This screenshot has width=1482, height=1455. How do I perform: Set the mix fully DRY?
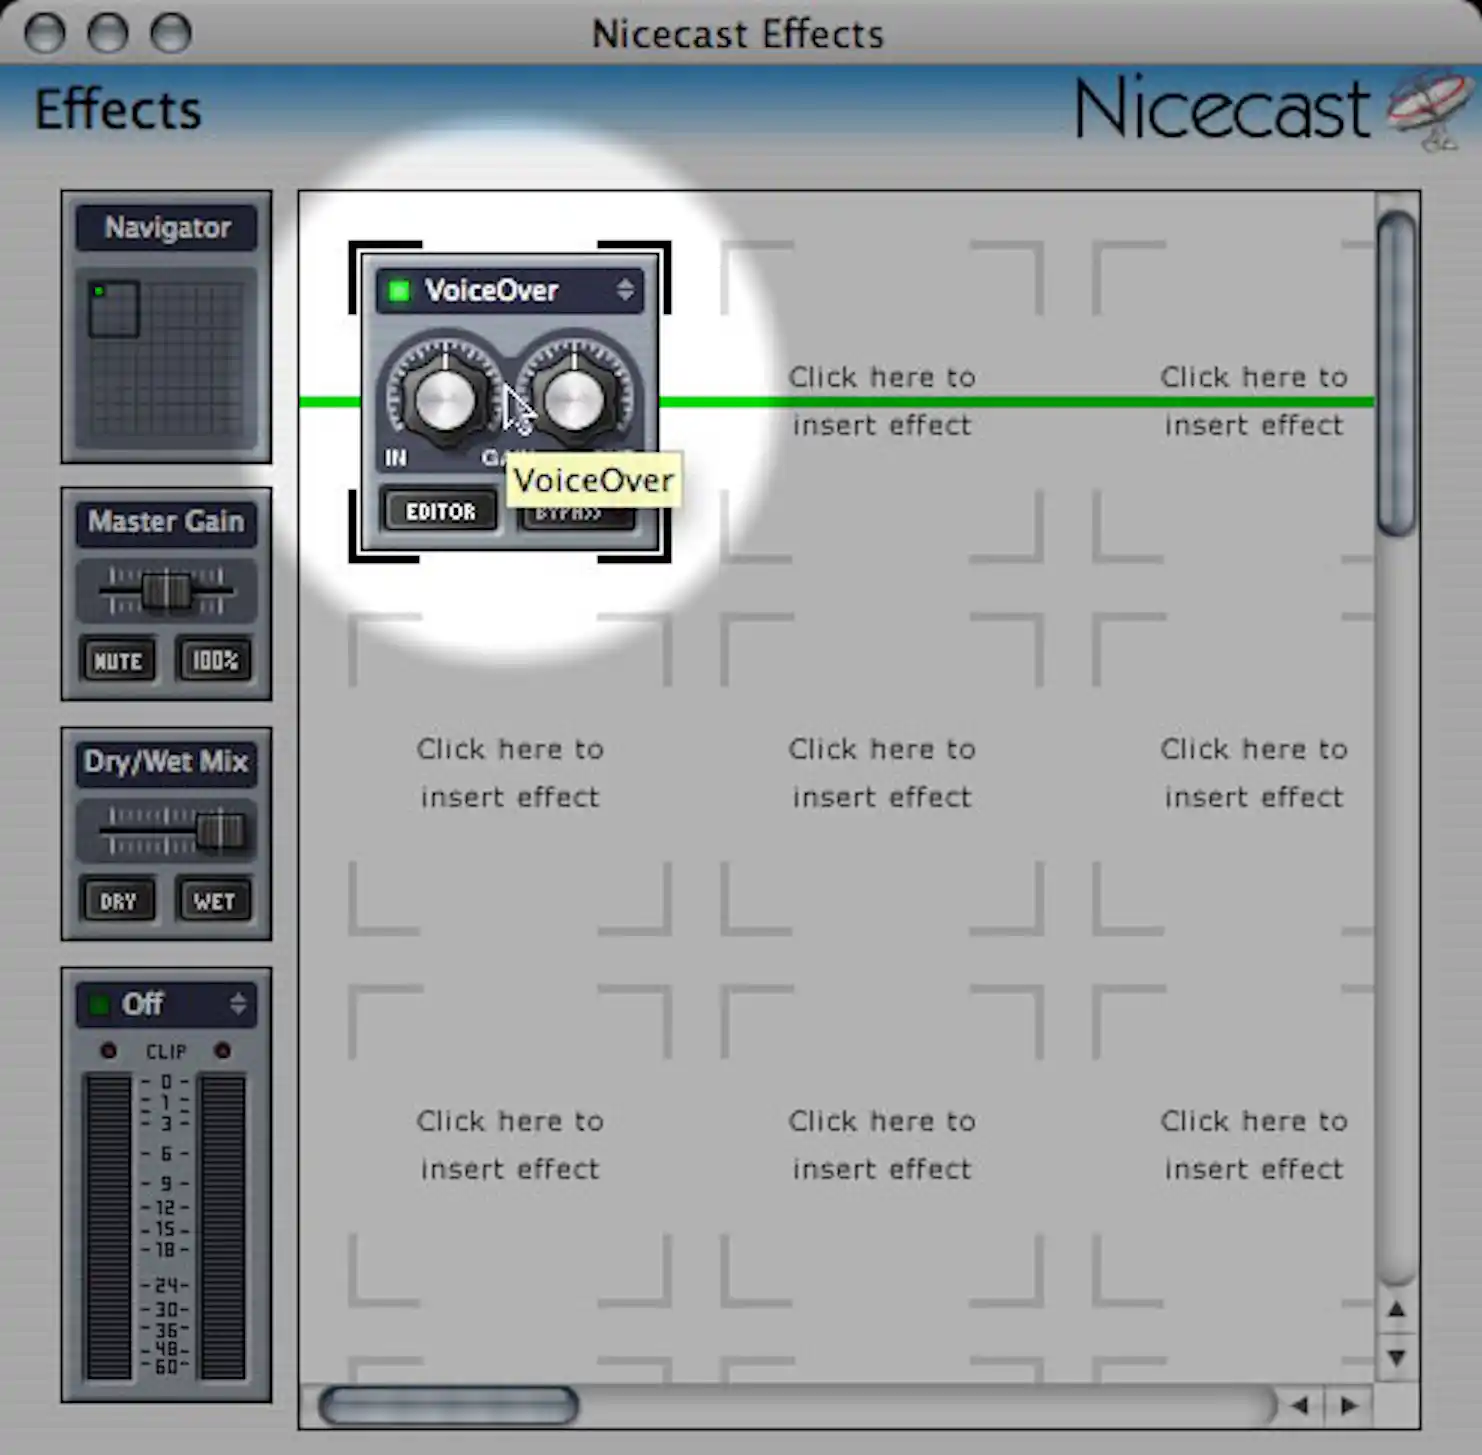pyautogui.click(x=119, y=900)
